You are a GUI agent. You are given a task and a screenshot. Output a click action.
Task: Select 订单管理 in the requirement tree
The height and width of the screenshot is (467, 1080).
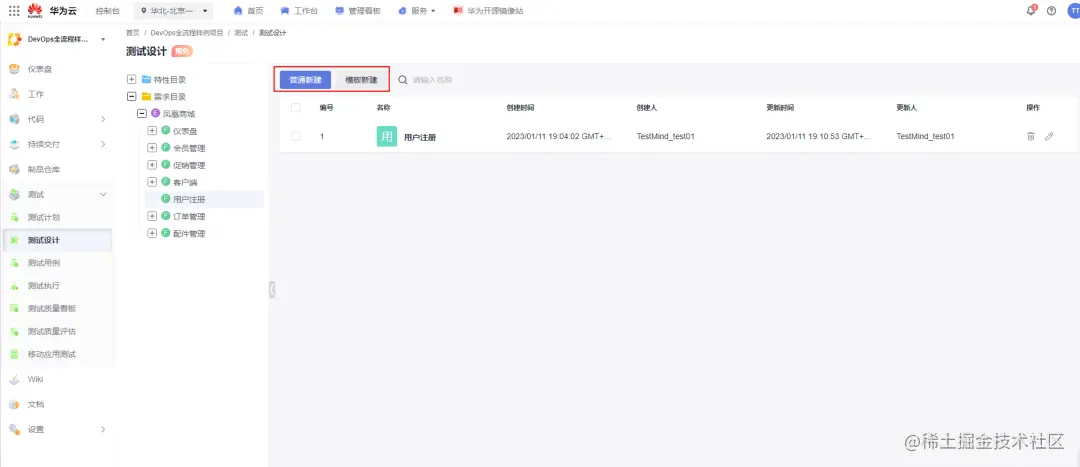189,216
